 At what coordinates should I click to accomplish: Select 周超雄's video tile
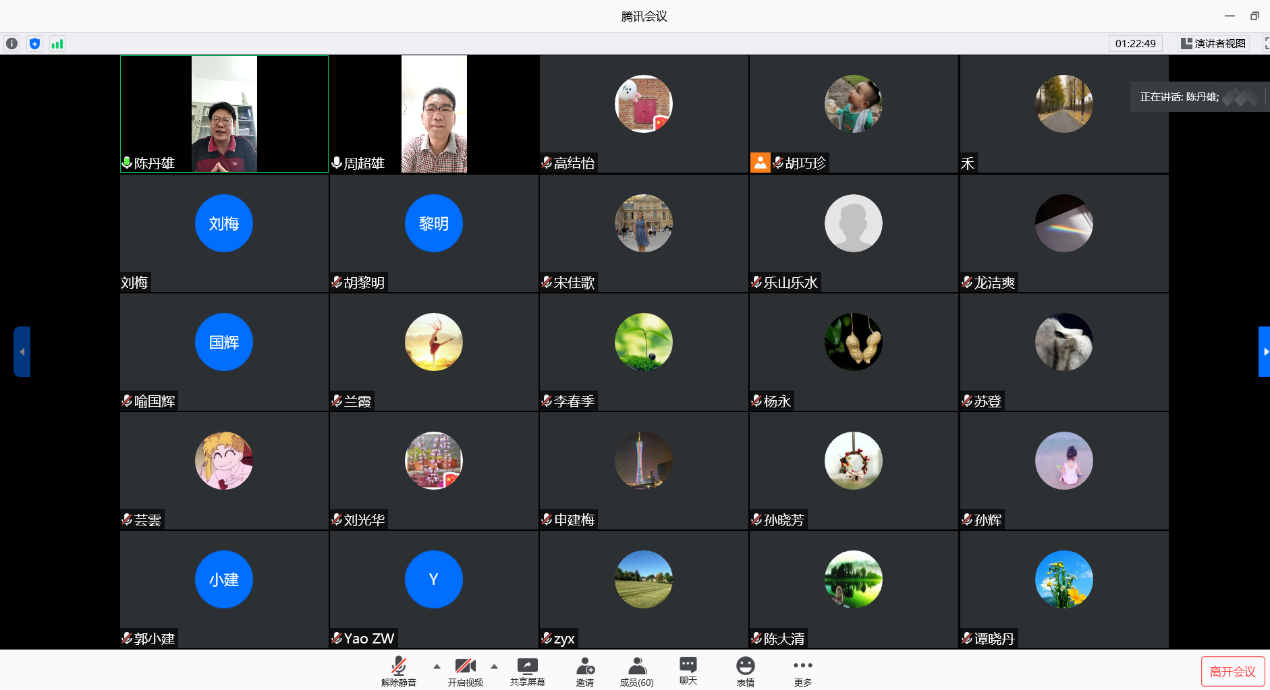(x=434, y=114)
